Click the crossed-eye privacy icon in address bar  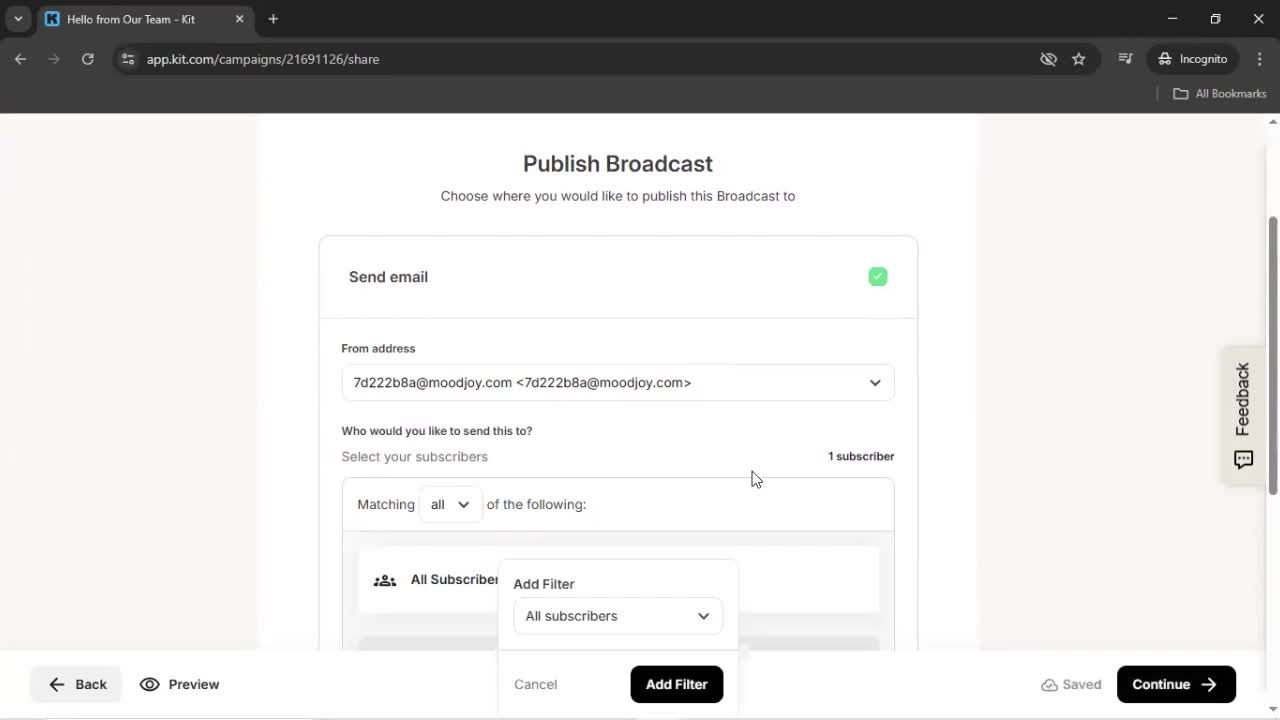click(x=1048, y=59)
